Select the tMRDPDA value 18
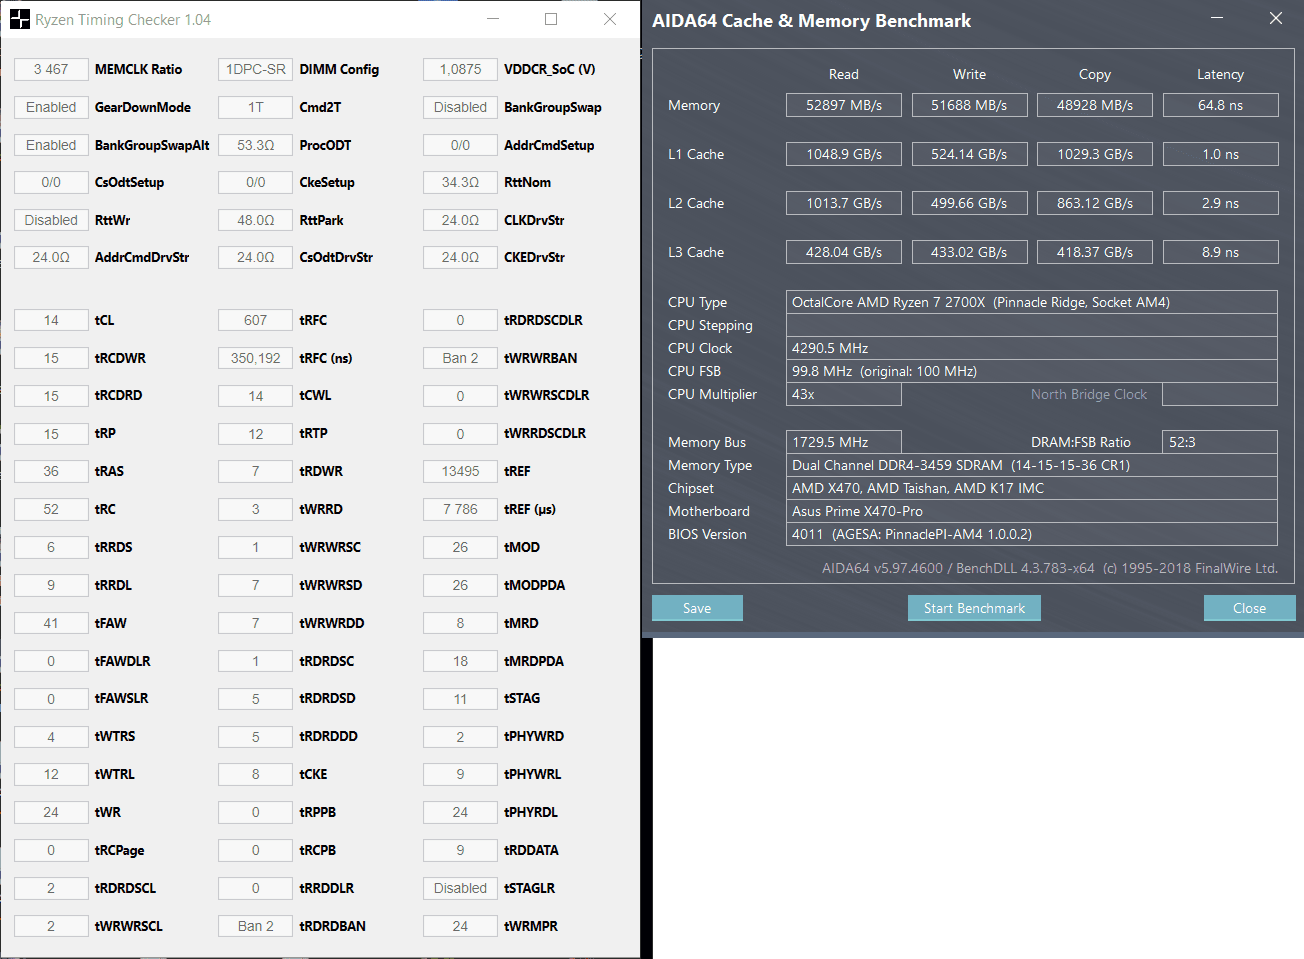Screen dimensions: 1304x959 coord(460,661)
